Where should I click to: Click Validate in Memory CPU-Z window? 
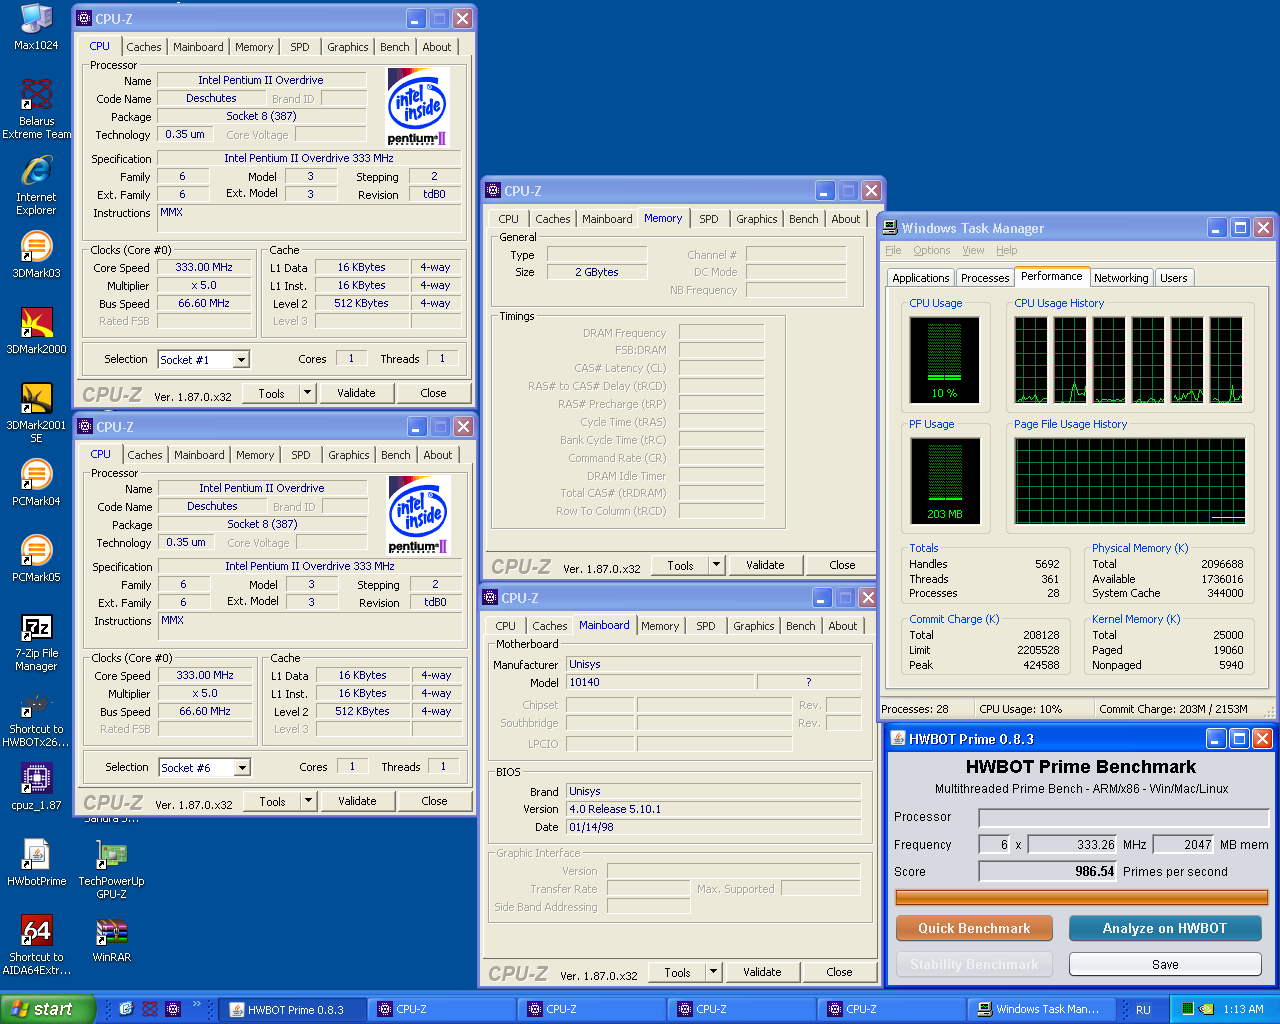pyautogui.click(x=765, y=565)
